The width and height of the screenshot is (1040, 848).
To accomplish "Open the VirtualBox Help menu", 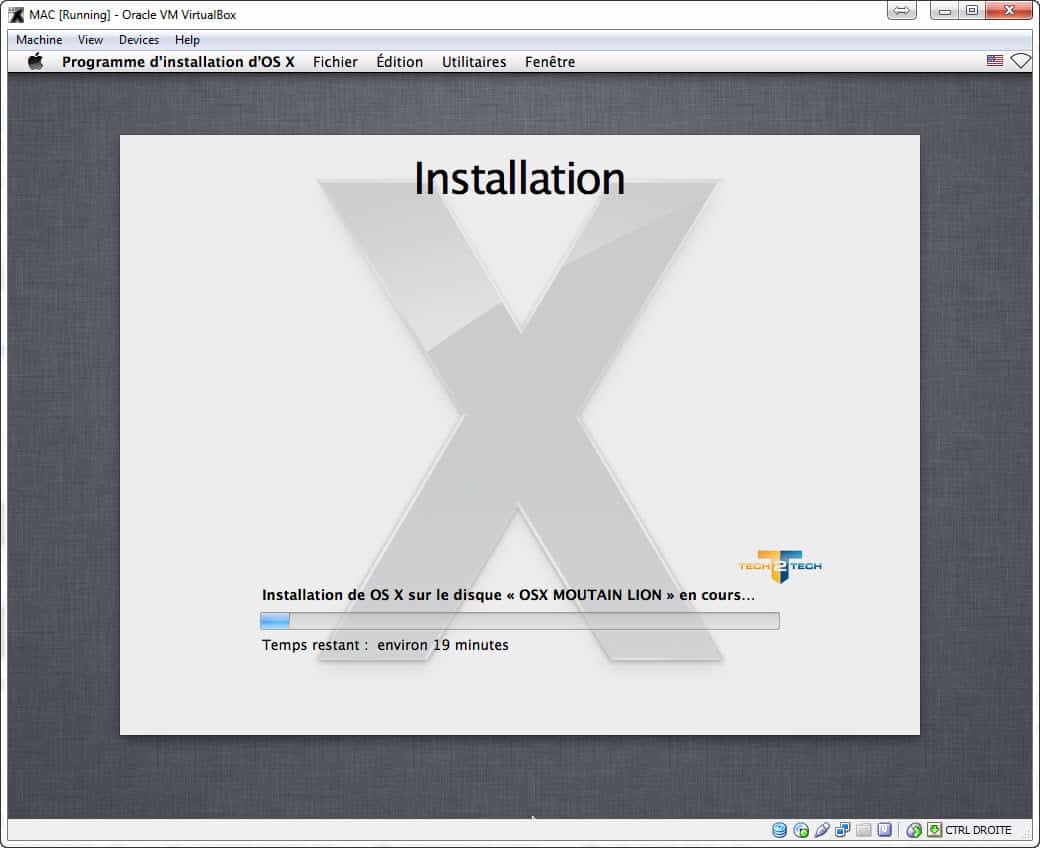I will (187, 40).
